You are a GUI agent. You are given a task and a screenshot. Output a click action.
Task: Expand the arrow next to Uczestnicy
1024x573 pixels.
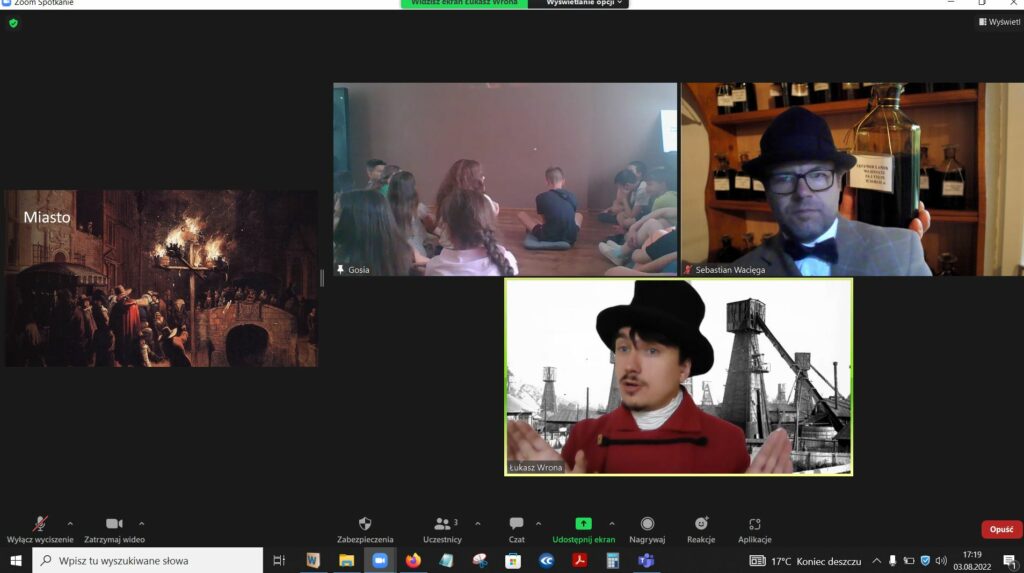[477, 523]
